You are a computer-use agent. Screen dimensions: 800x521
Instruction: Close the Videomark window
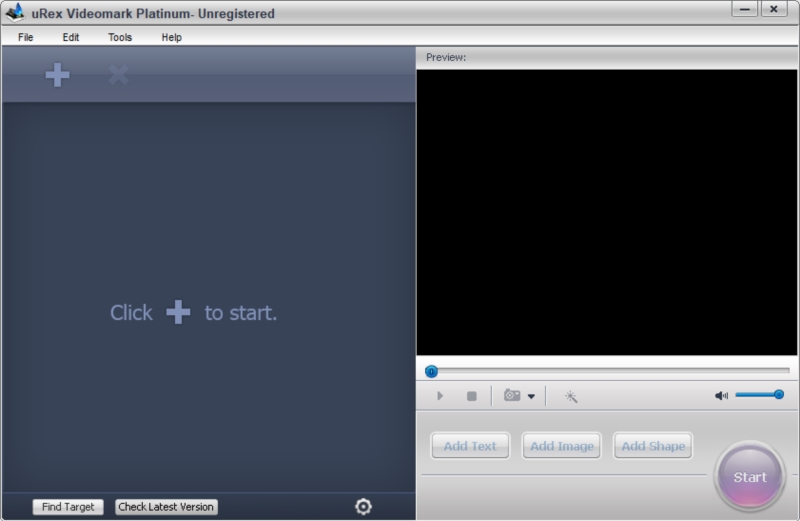(774, 9)
